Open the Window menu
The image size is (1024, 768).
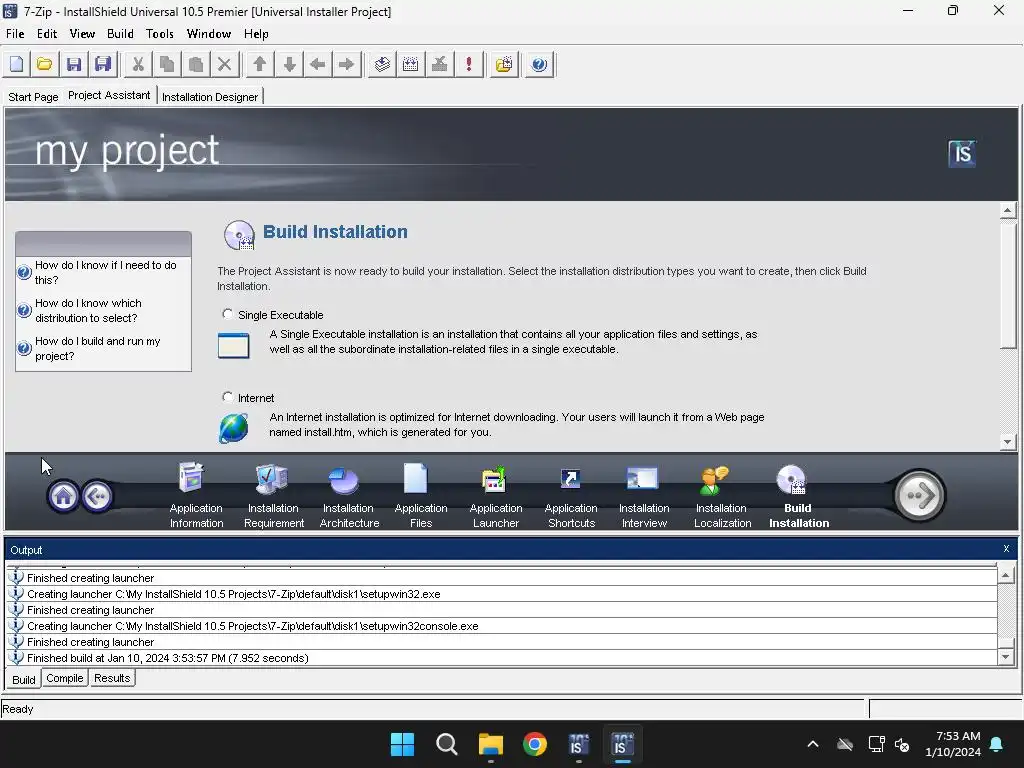coord(209,34)
